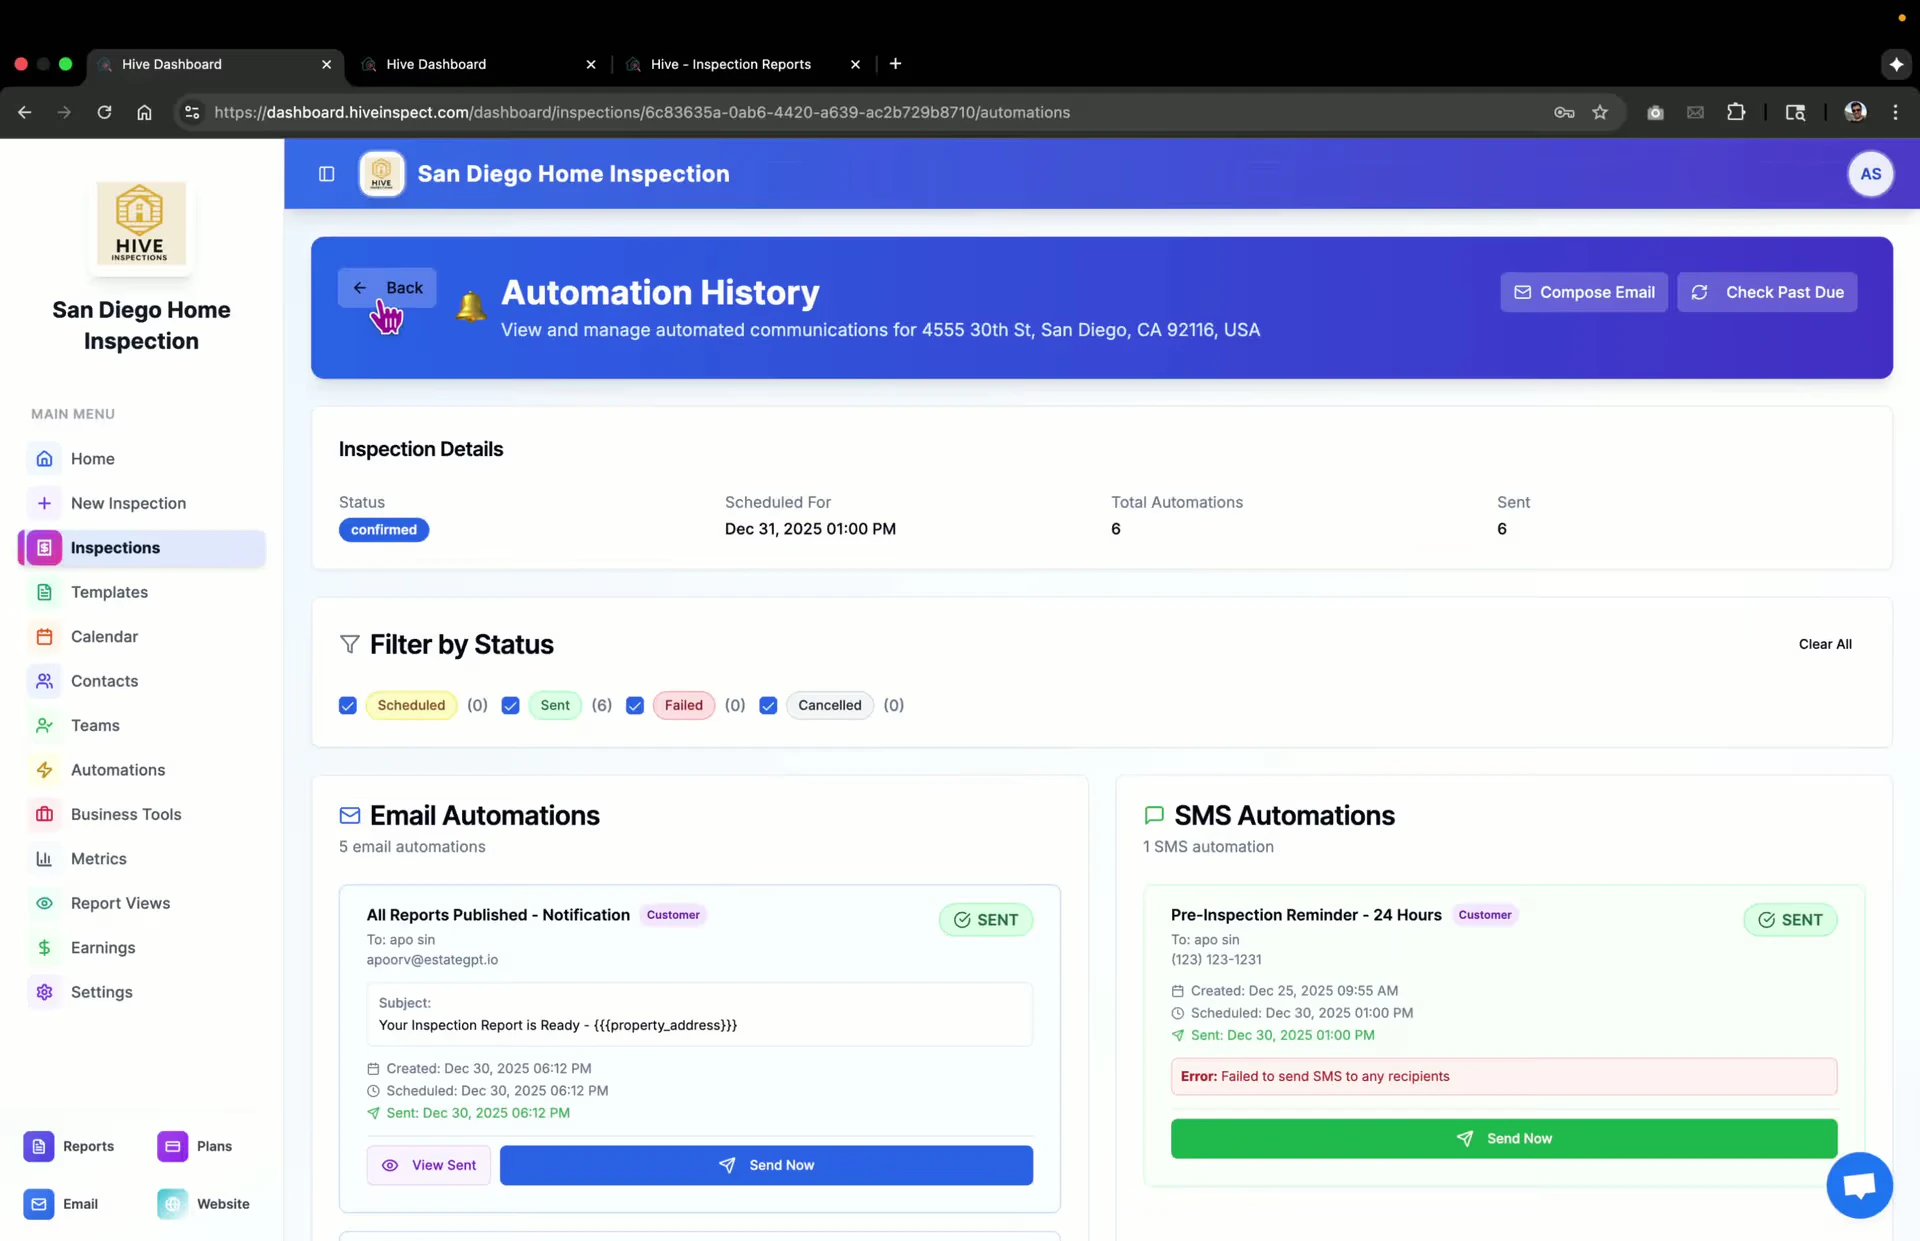1920x1241 pixels.
Task: Toggle the Cancelled status checkbox
Action: (x=768, y=706)
